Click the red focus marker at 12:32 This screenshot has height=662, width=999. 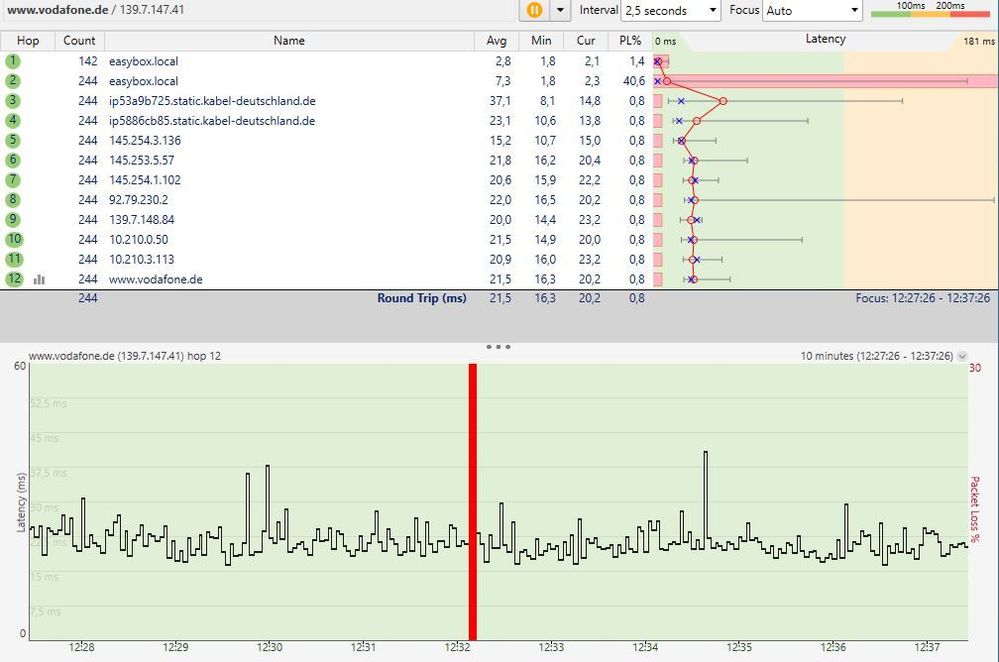(x=471, y=500)
